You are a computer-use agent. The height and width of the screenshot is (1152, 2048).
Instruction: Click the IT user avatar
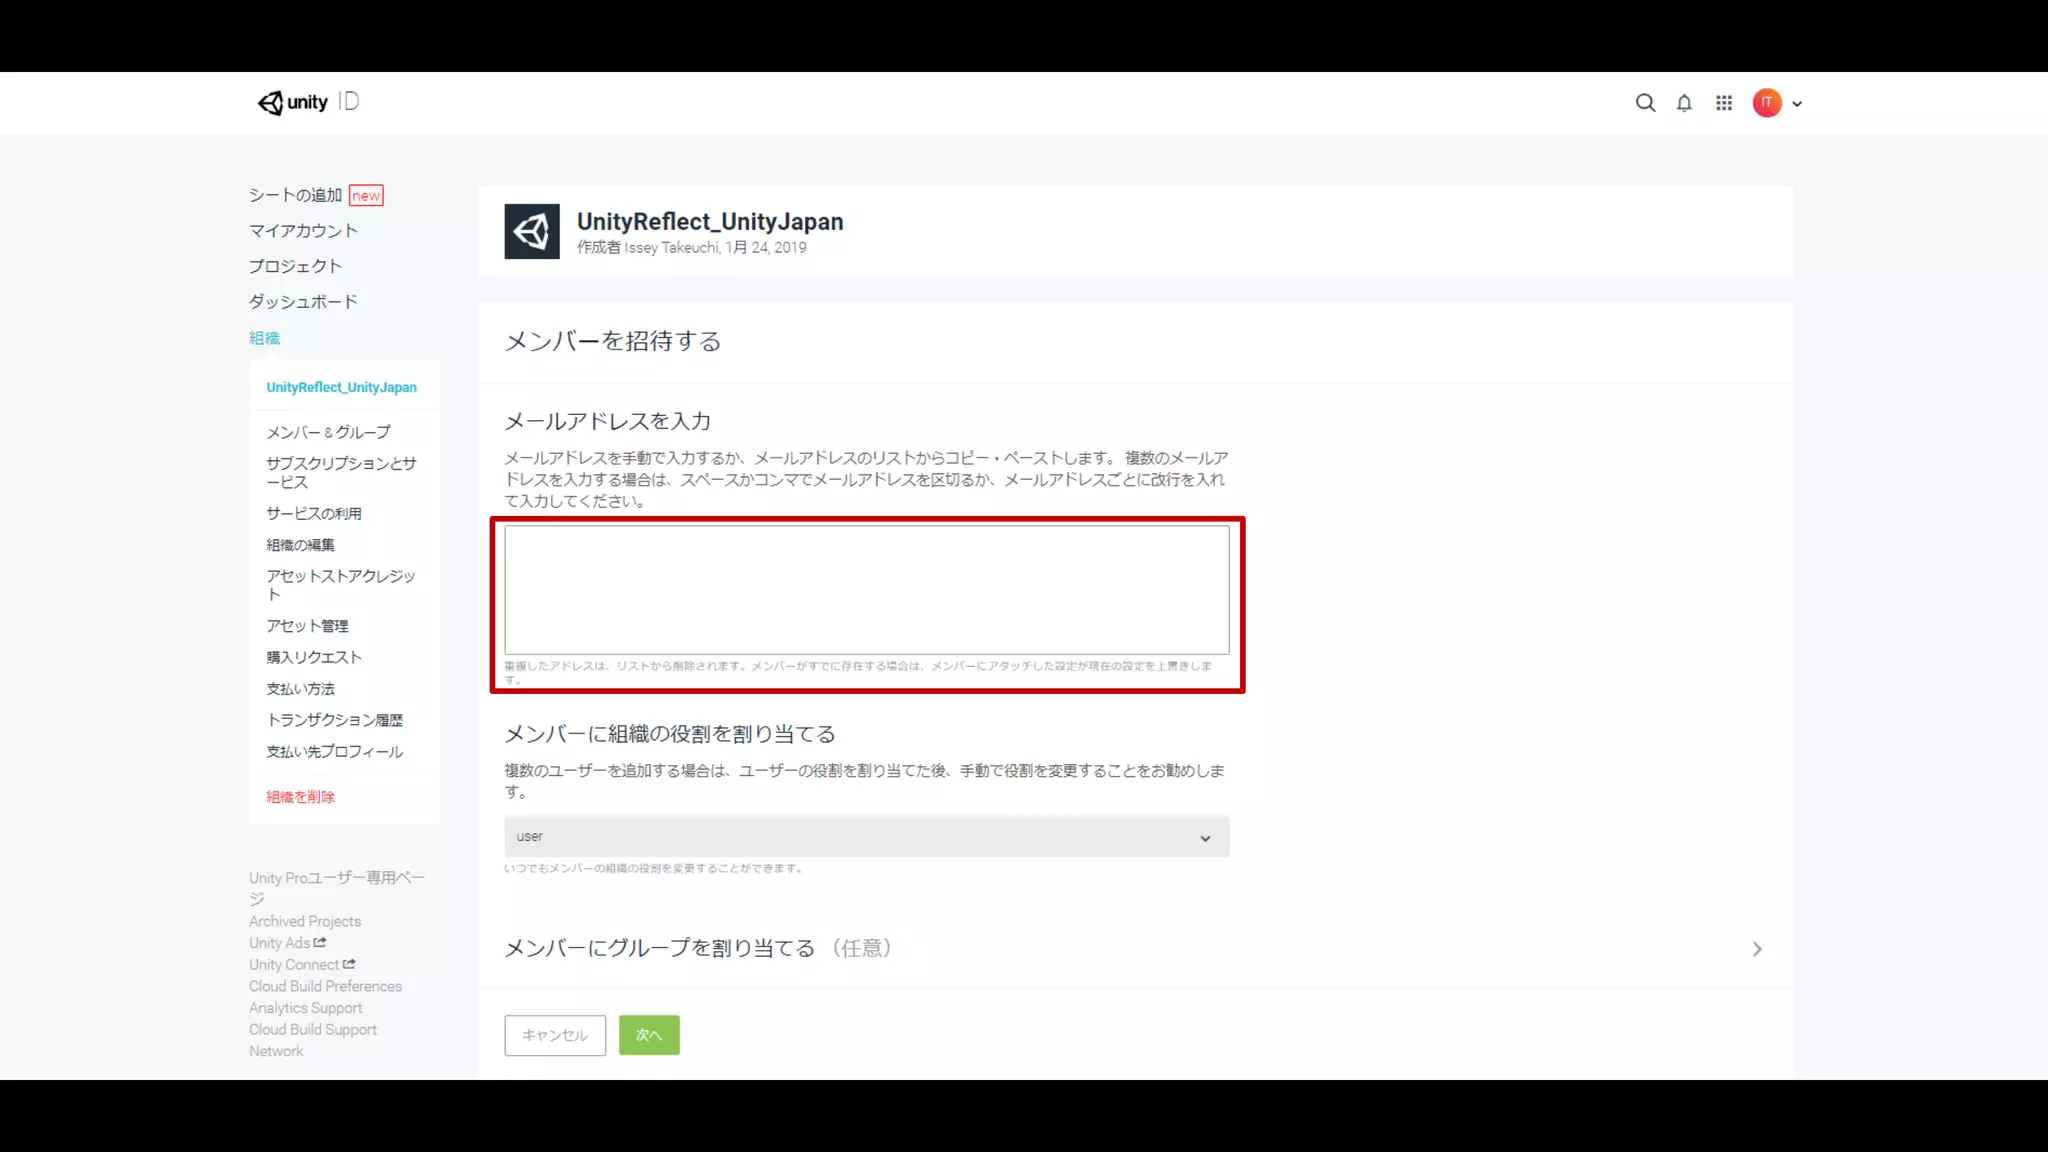click(x=1767, y=103)
